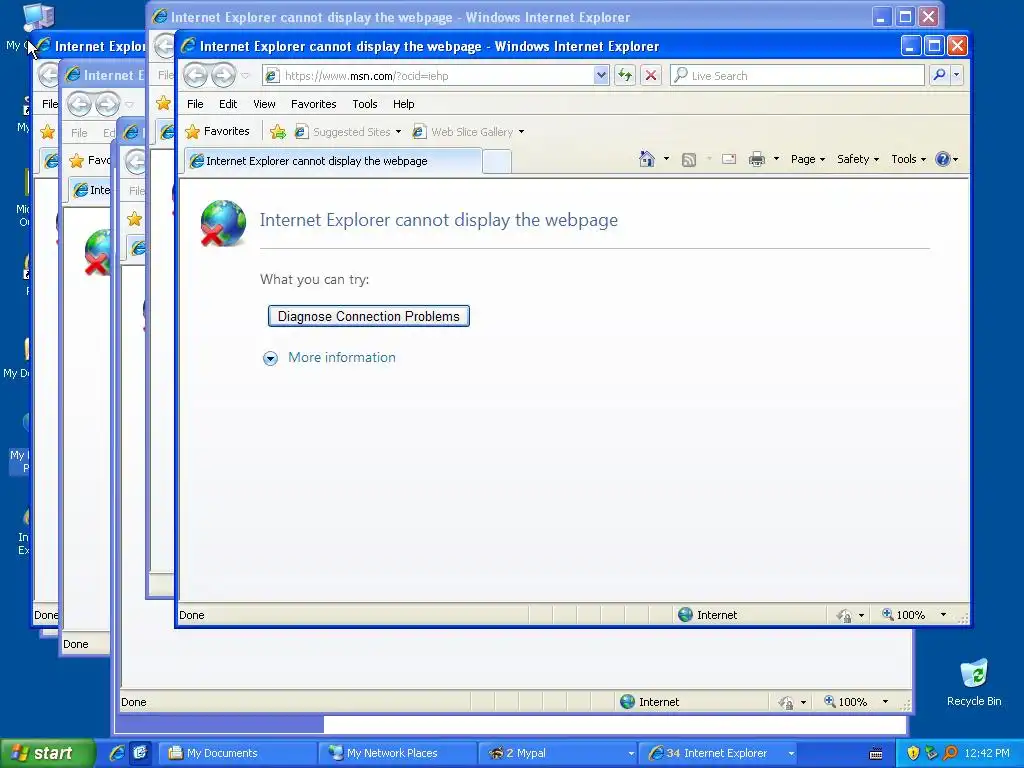Image resolution: width=1024 pixels, height=768 pixels.
Task: Expand the search provider dropdown arrow
Action: (957, 75)
